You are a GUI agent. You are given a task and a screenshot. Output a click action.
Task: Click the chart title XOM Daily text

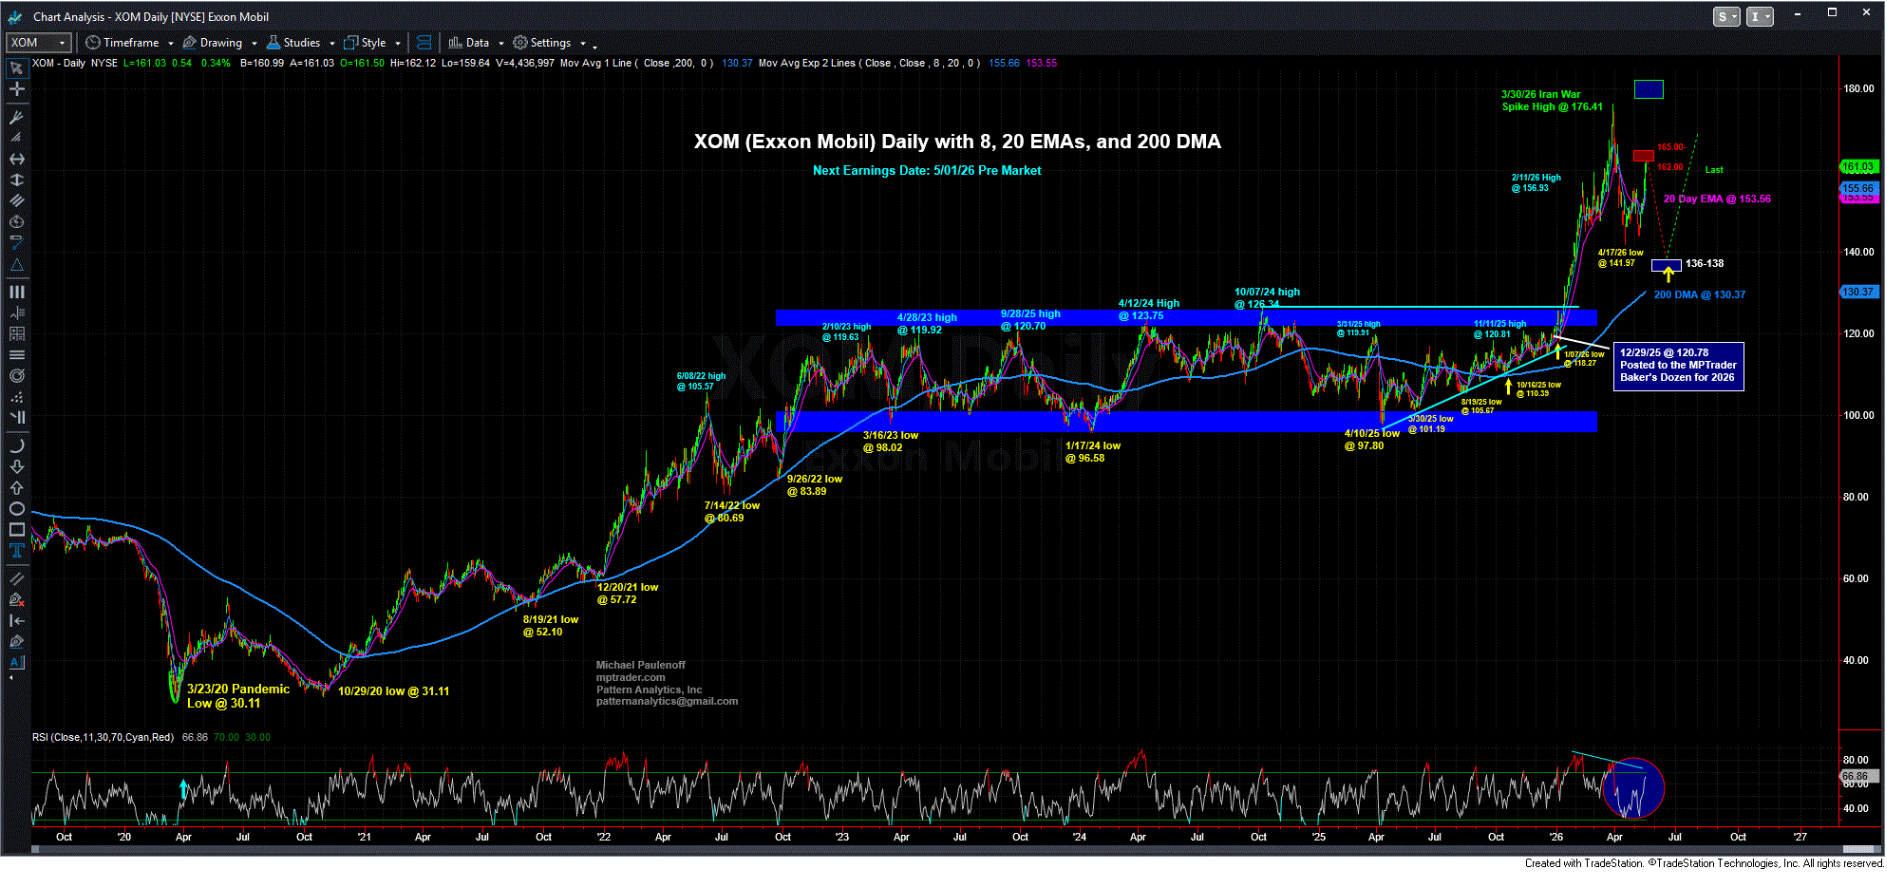[x=957, y=142]
